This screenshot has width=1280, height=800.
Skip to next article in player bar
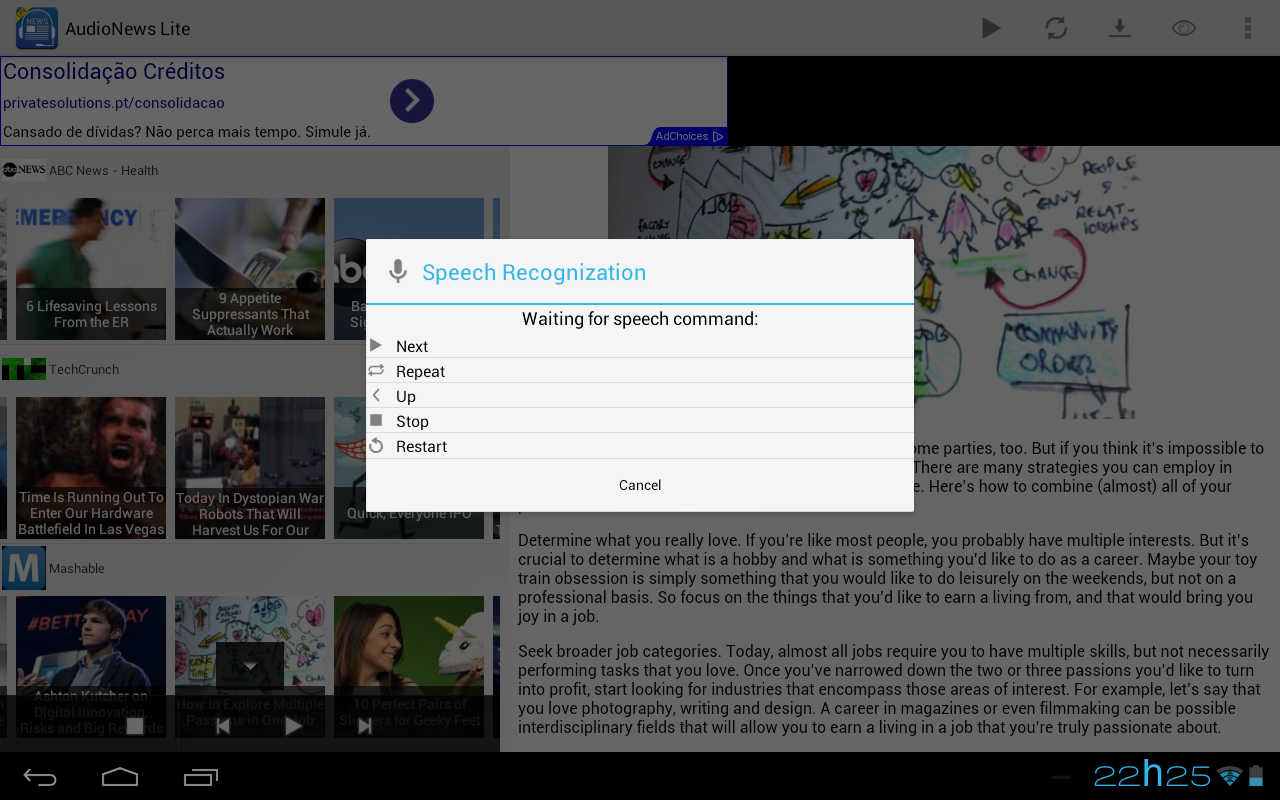tap(365, 726)
